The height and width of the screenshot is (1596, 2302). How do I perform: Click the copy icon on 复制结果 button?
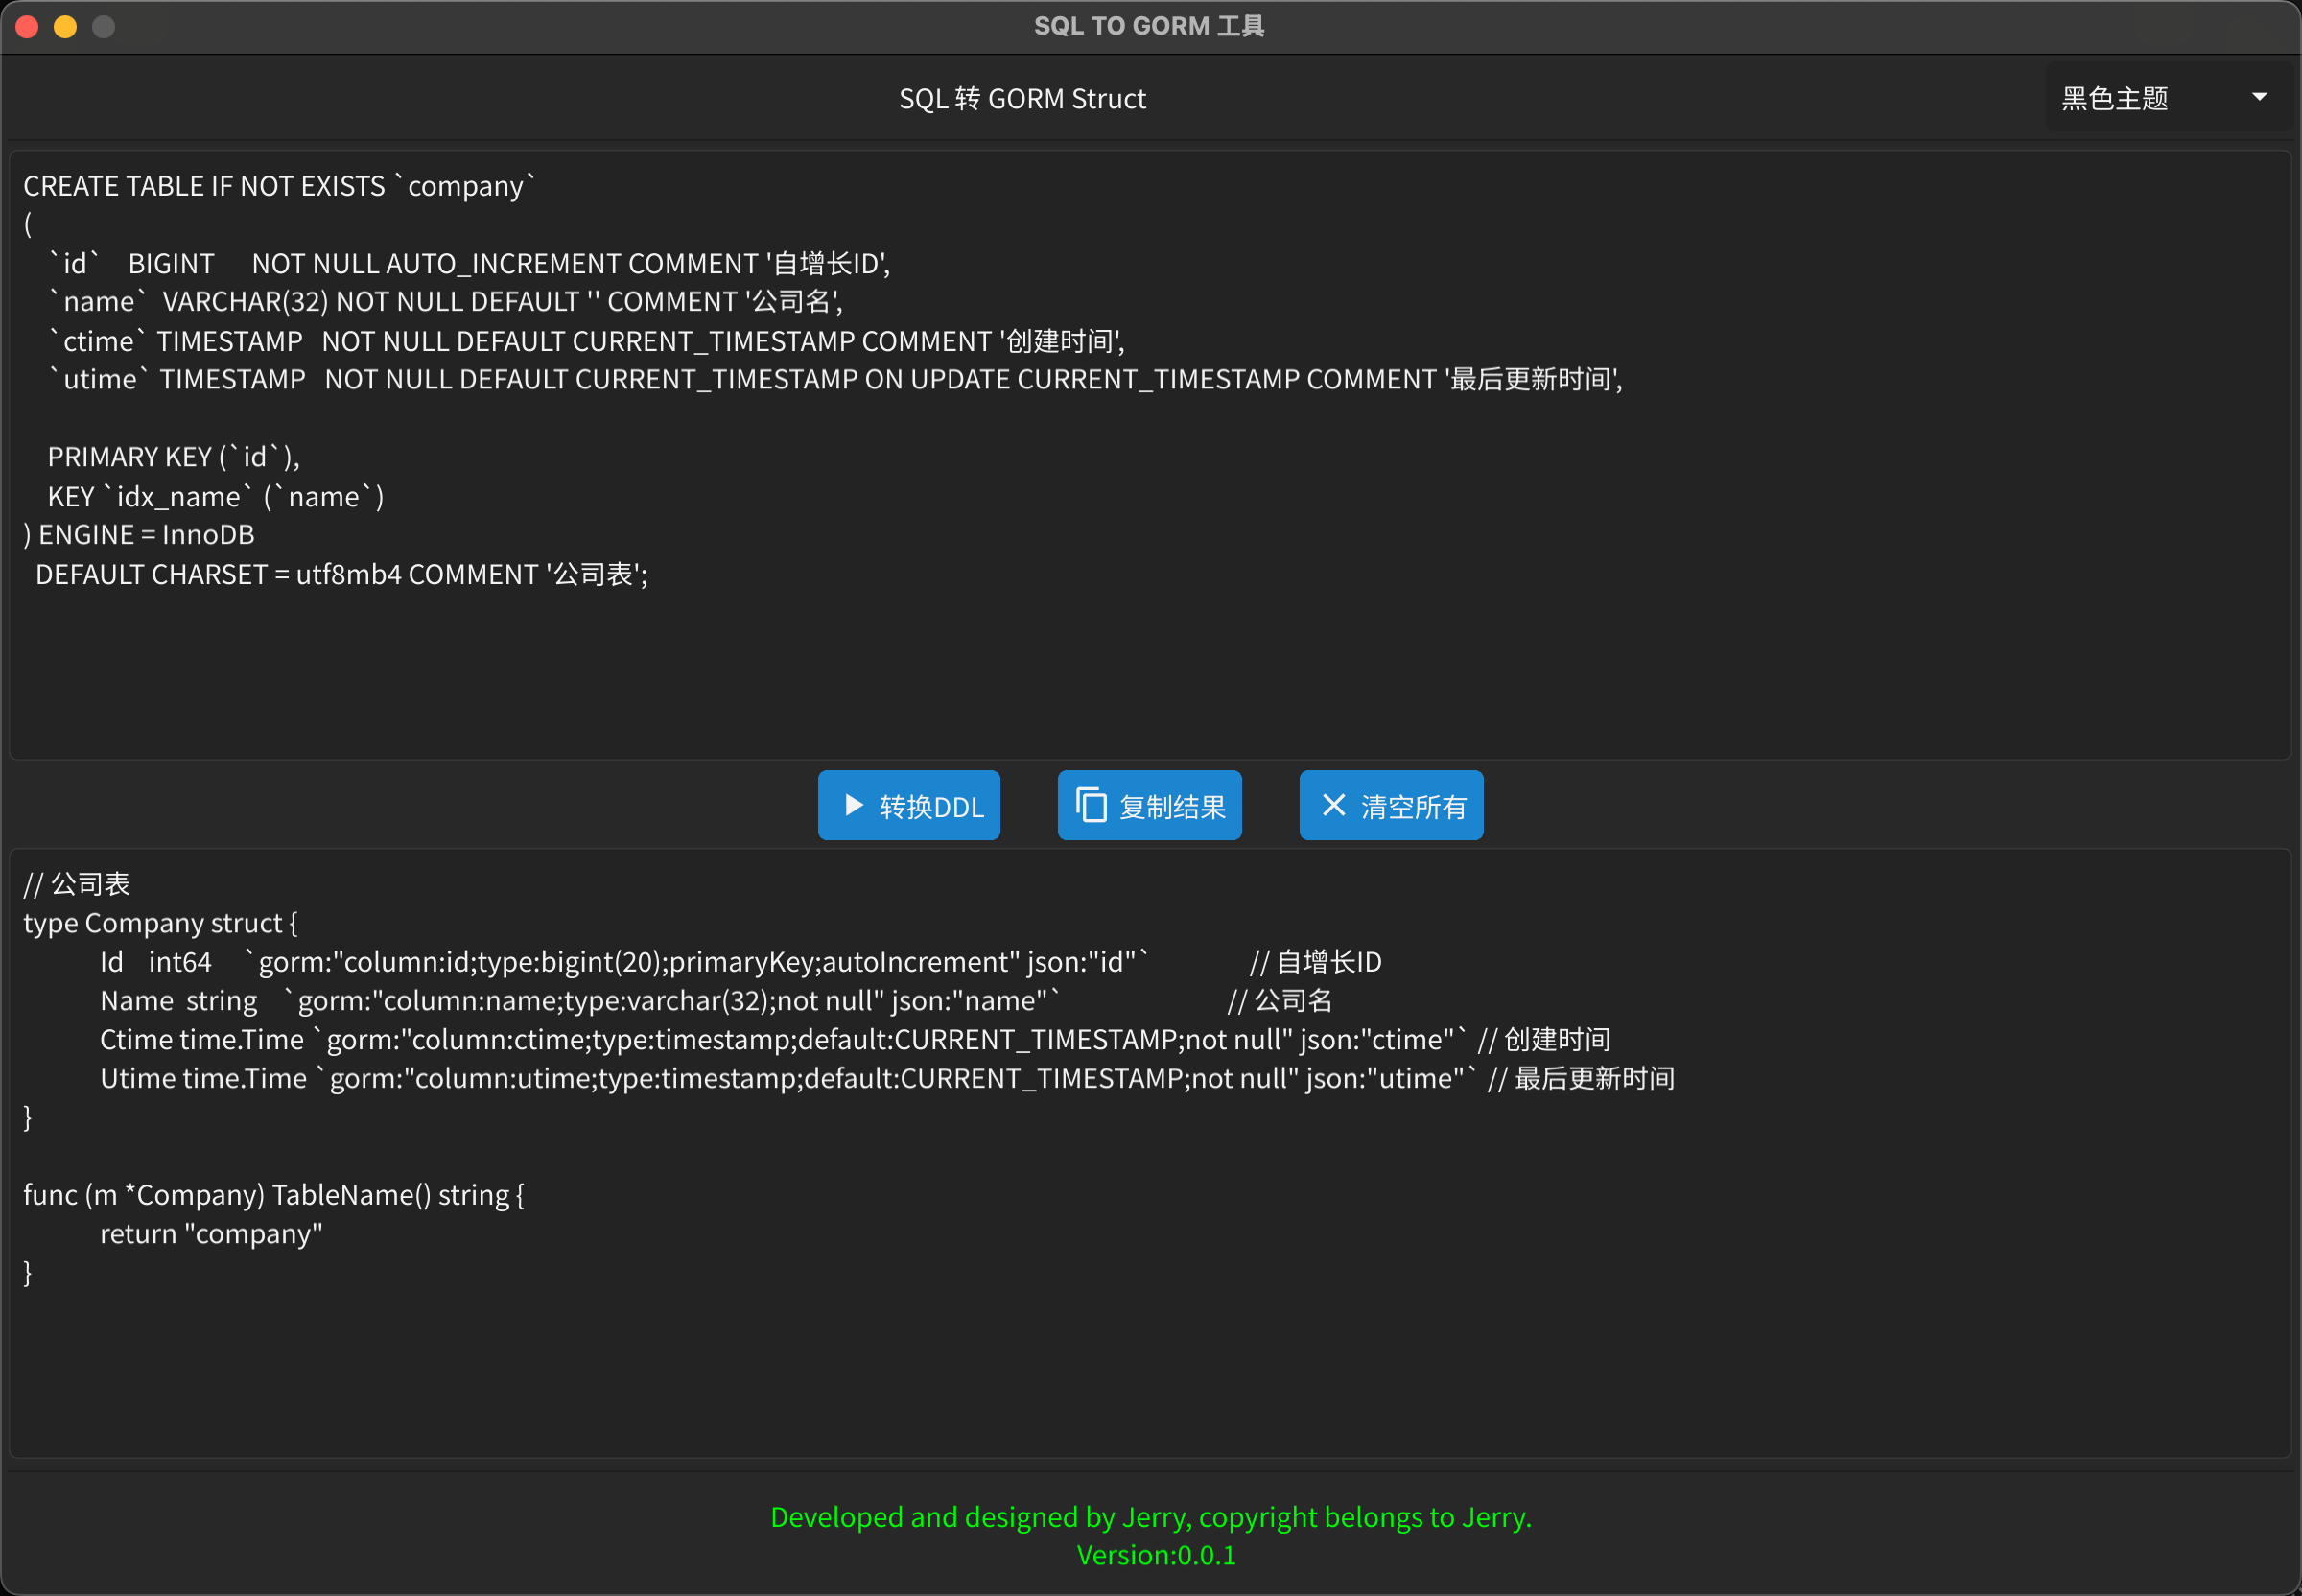click(x=1091, y=805)
